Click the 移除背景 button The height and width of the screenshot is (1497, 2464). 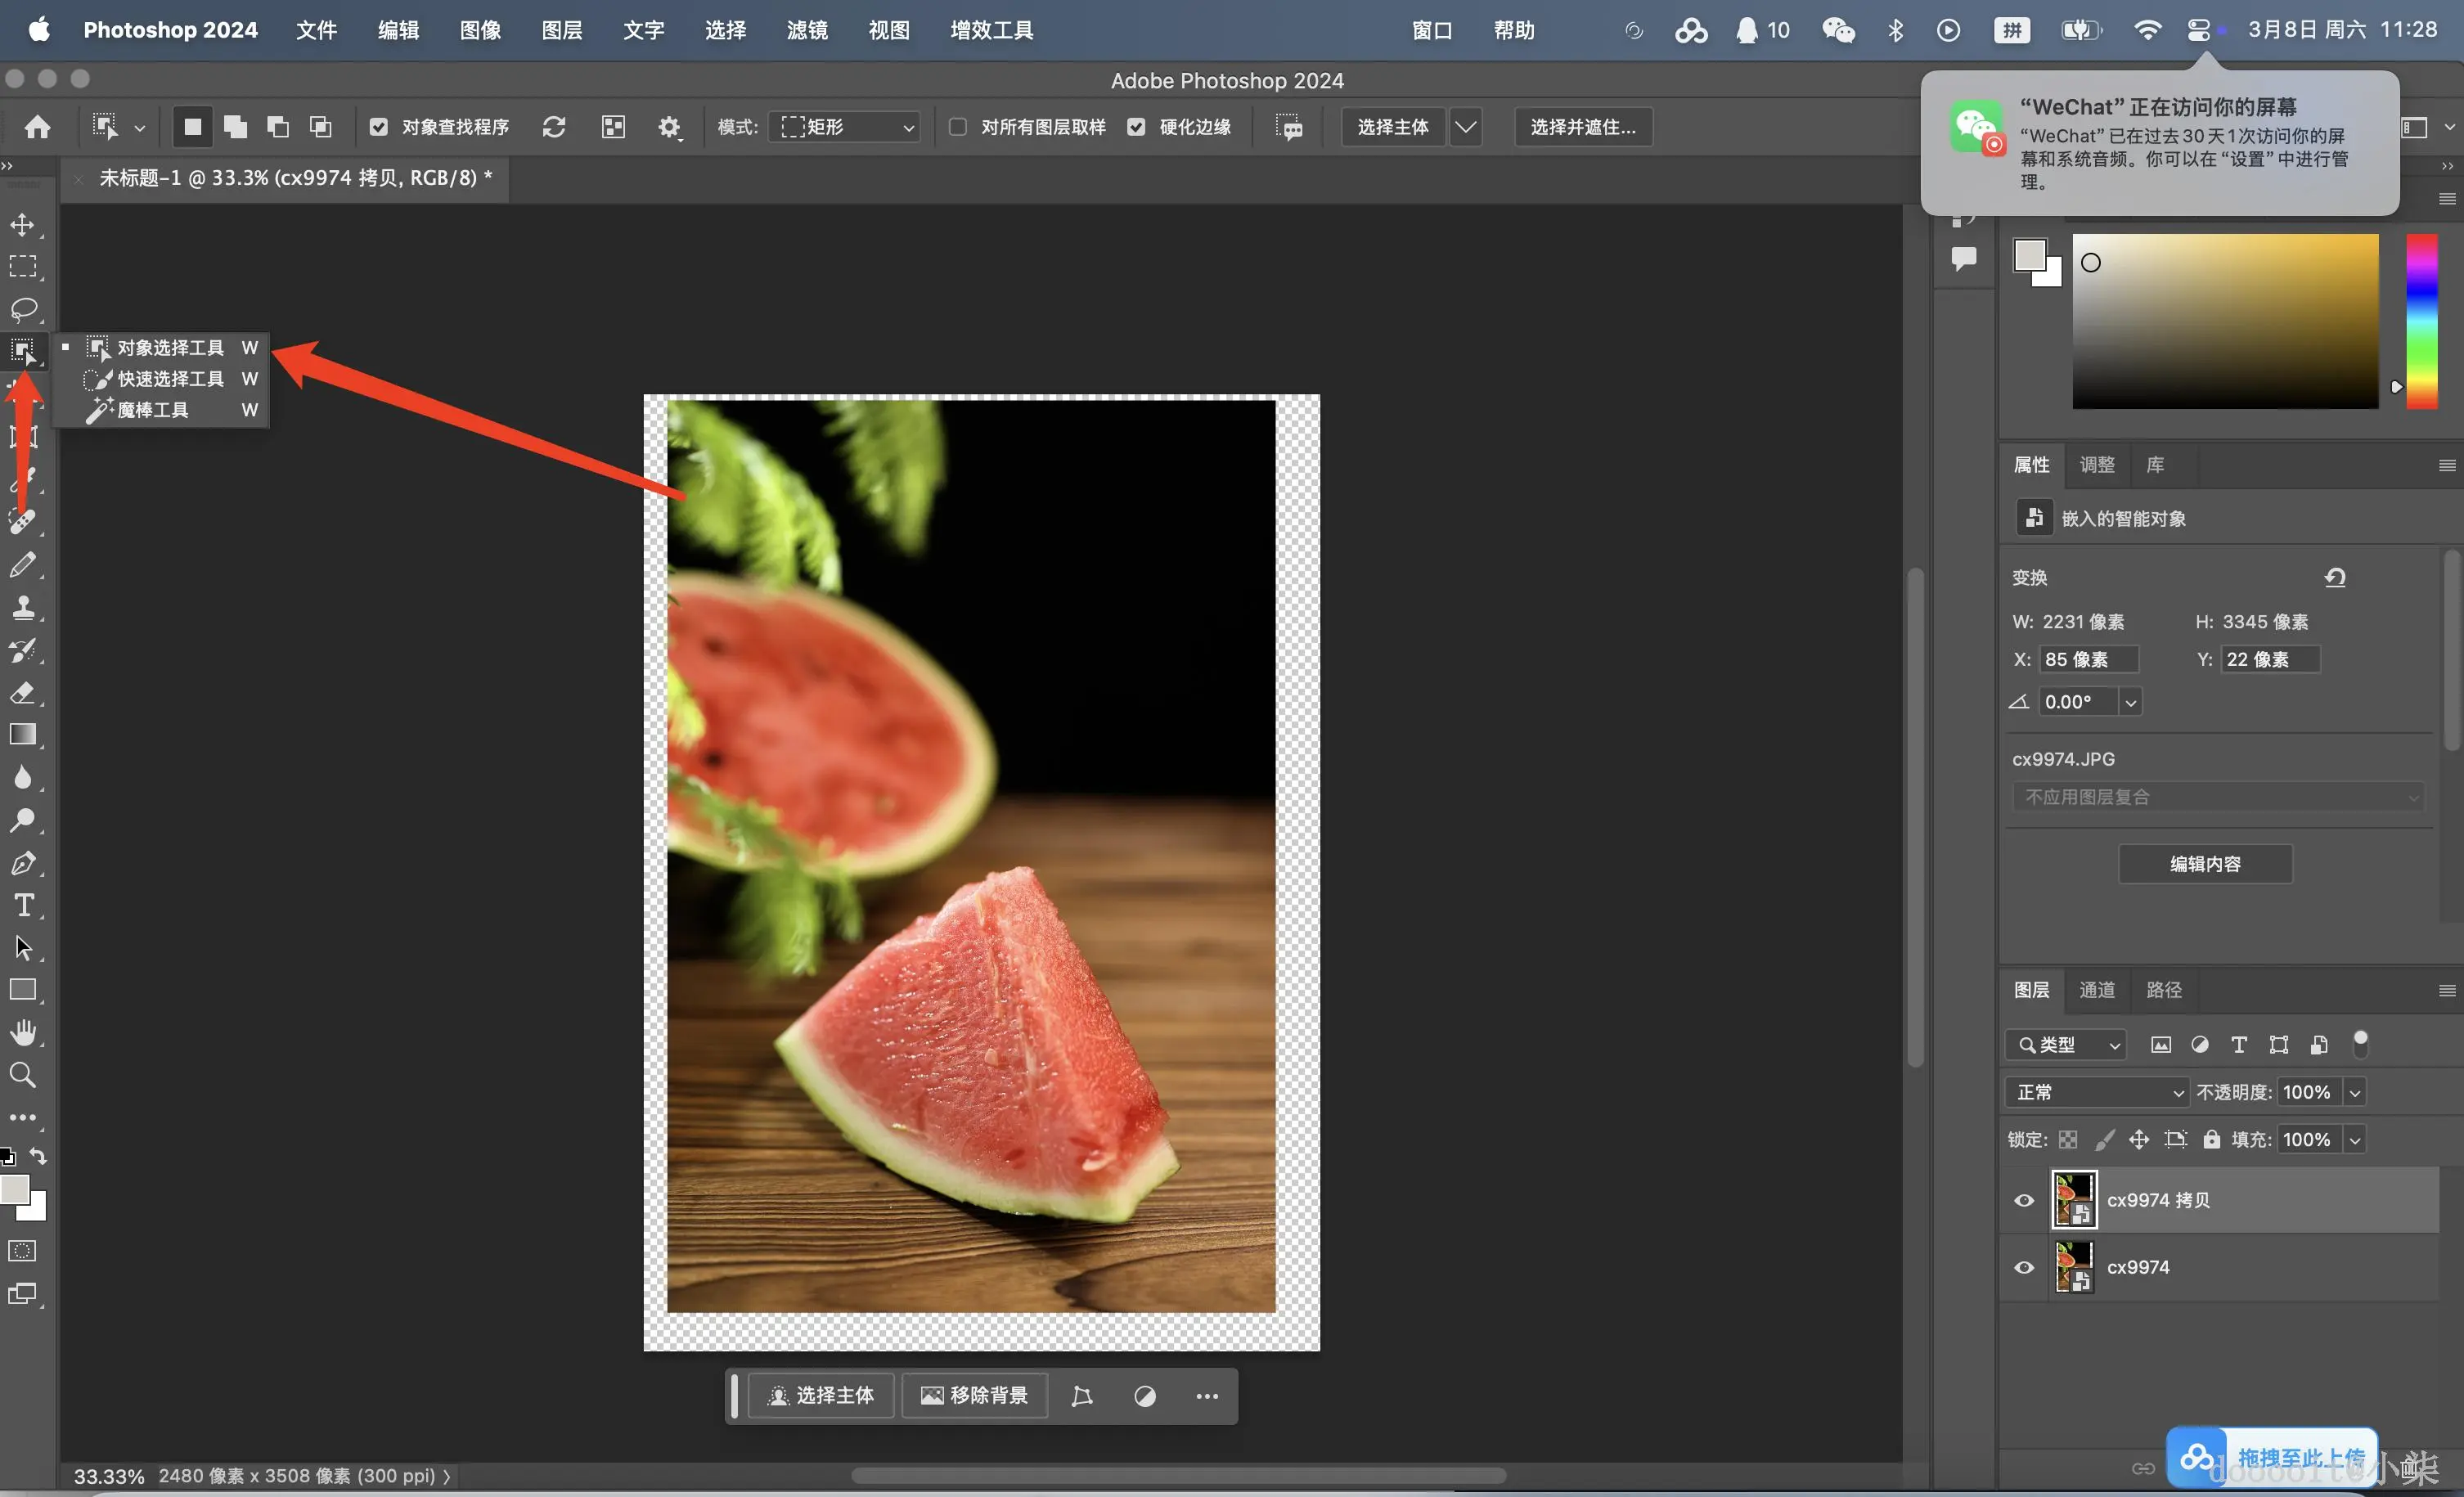point(974,1395)
